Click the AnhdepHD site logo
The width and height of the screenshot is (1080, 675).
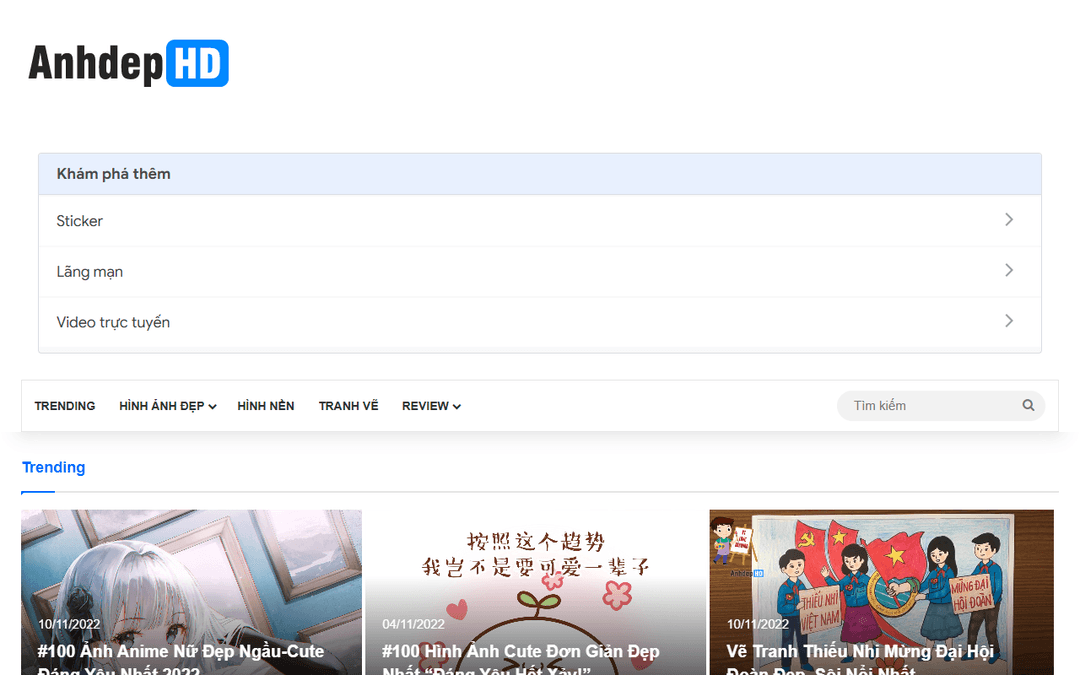(128, 63)
